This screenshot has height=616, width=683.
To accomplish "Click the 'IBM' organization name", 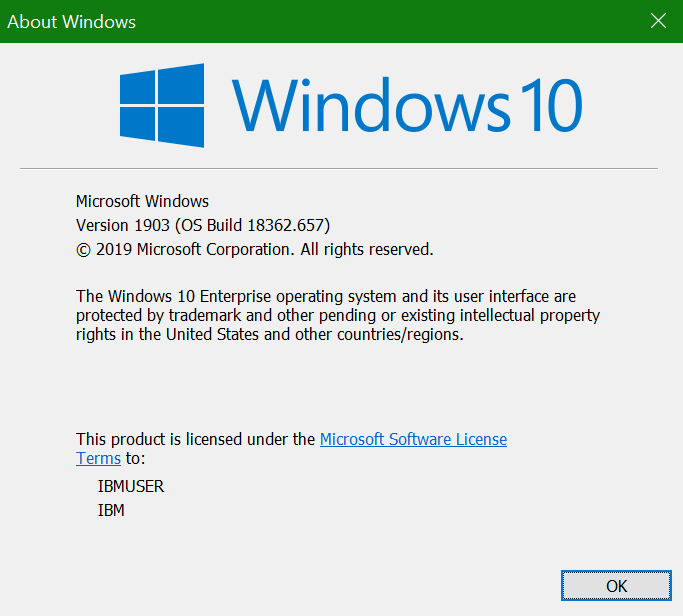I will (x=111, y=510).
